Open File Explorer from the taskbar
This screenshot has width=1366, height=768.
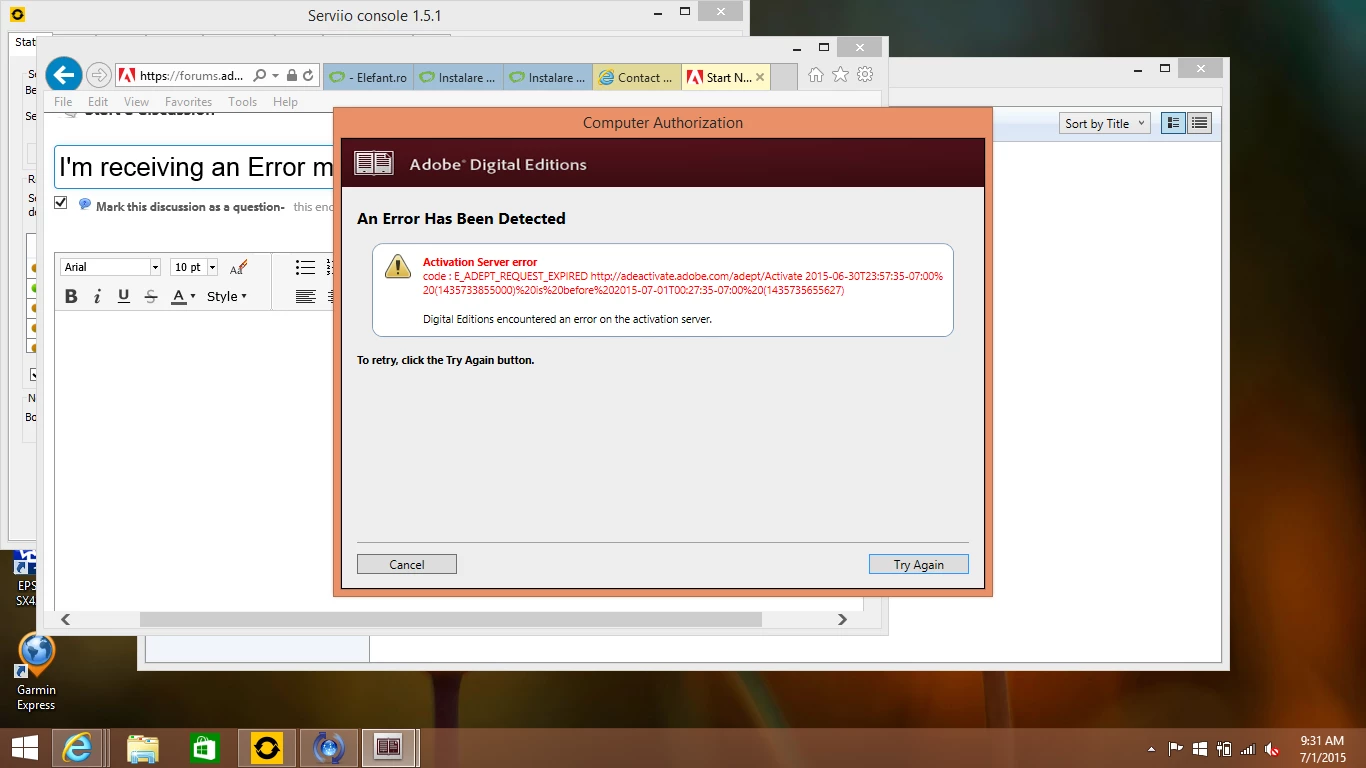click(x=142, y=747)
